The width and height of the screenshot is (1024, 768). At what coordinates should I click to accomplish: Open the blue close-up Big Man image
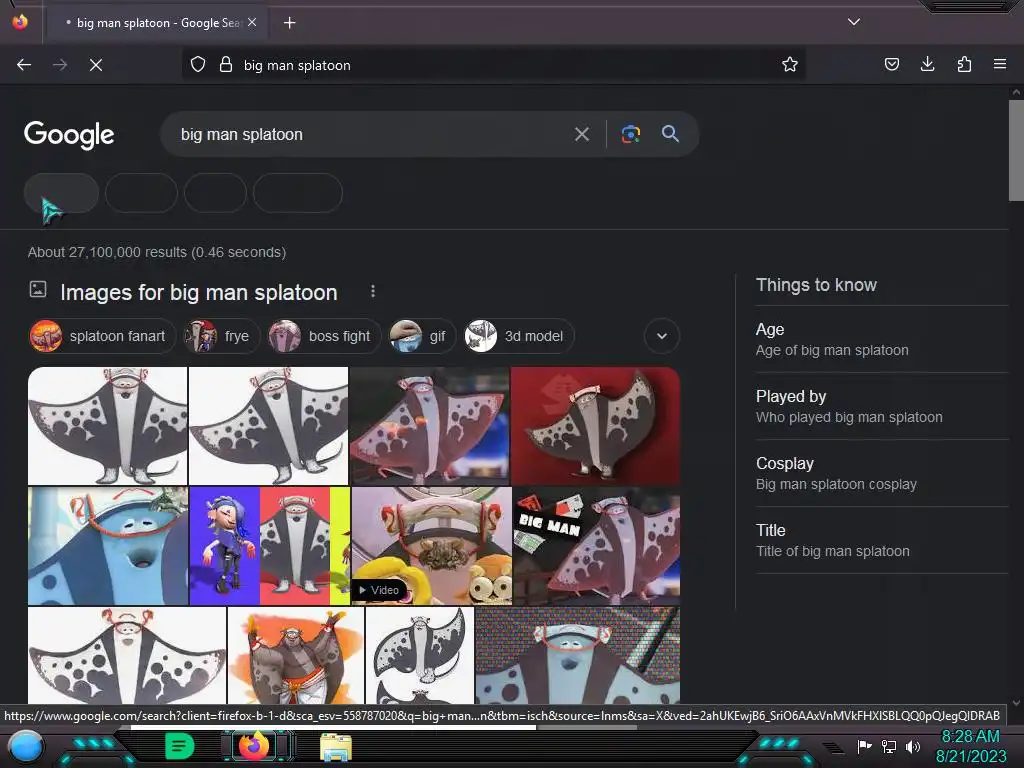(108, 546)
